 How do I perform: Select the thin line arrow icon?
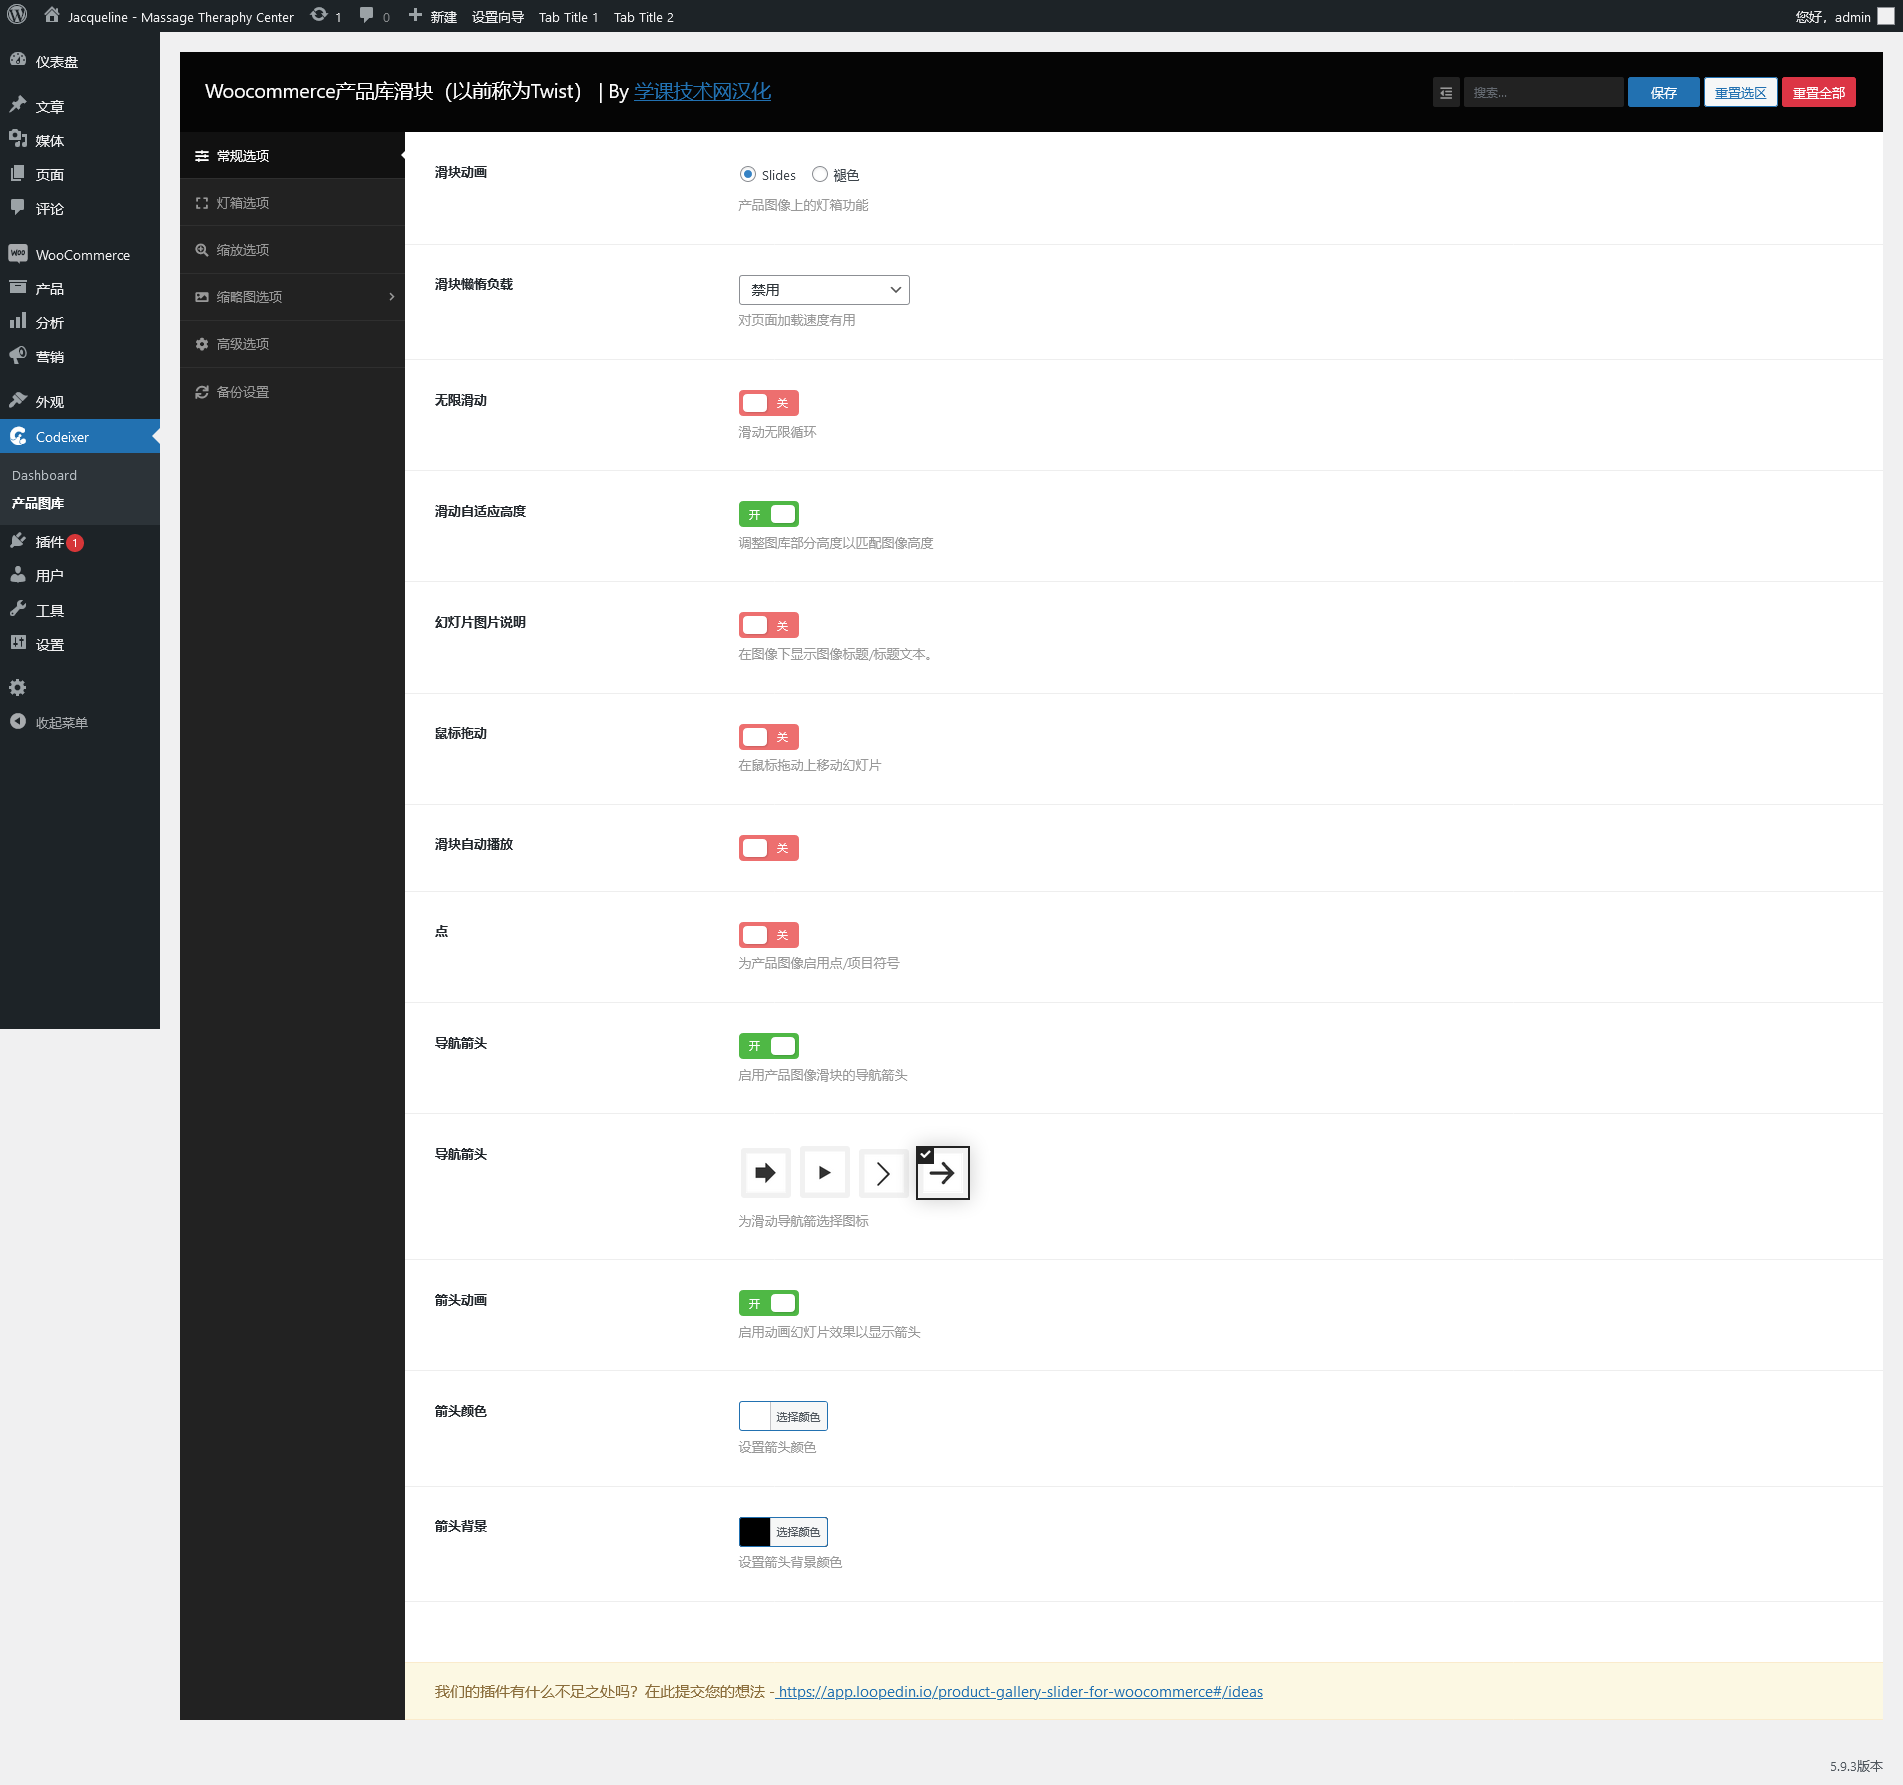tap(942, 1173)
